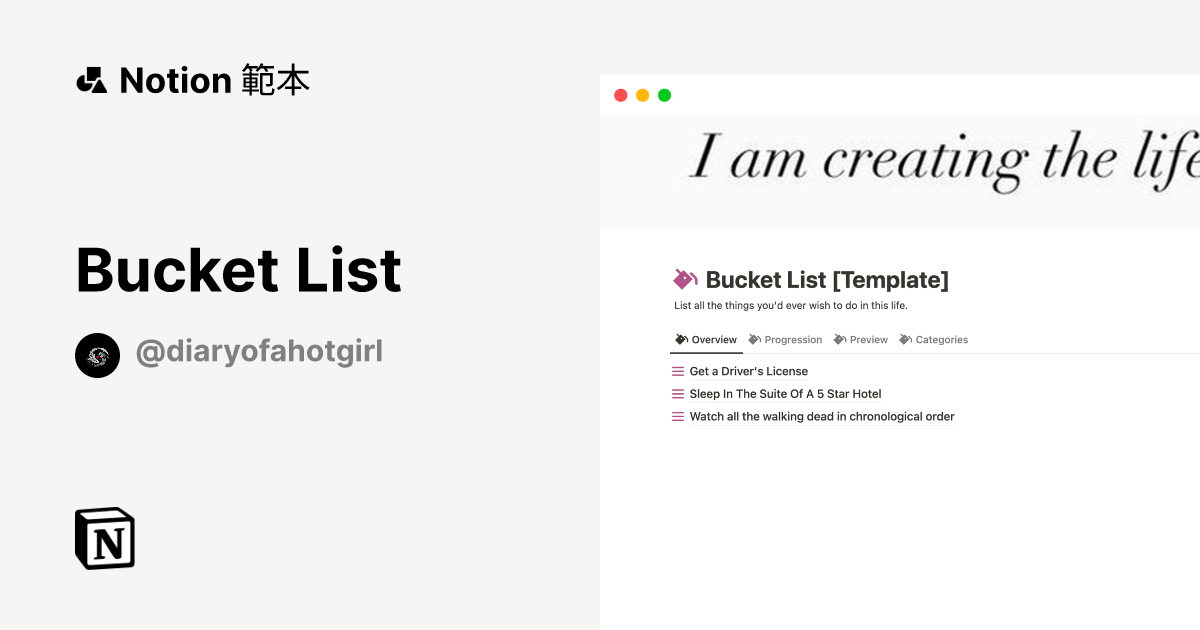Screen dimensions: 1200x630
Task: Click the Notion 範本 logo icon
Action: coord(92,80)
